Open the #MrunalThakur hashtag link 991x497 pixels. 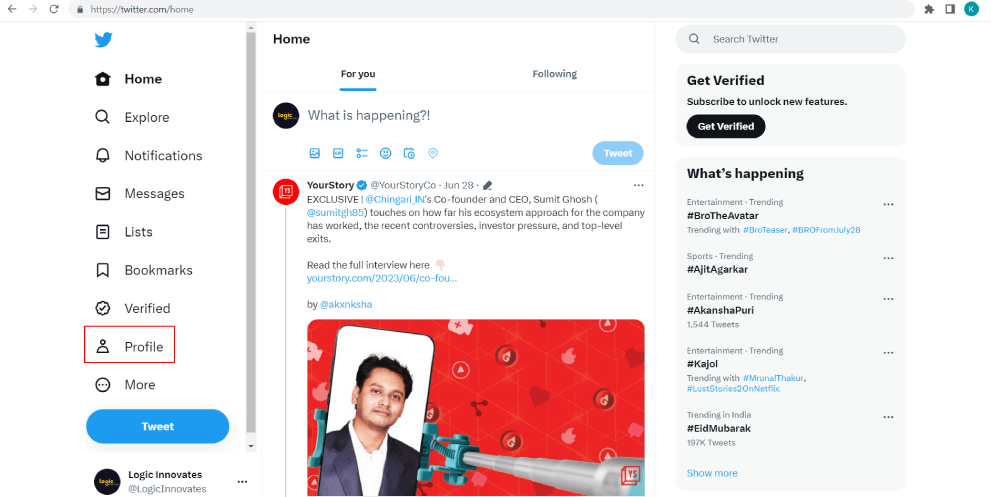773,378
